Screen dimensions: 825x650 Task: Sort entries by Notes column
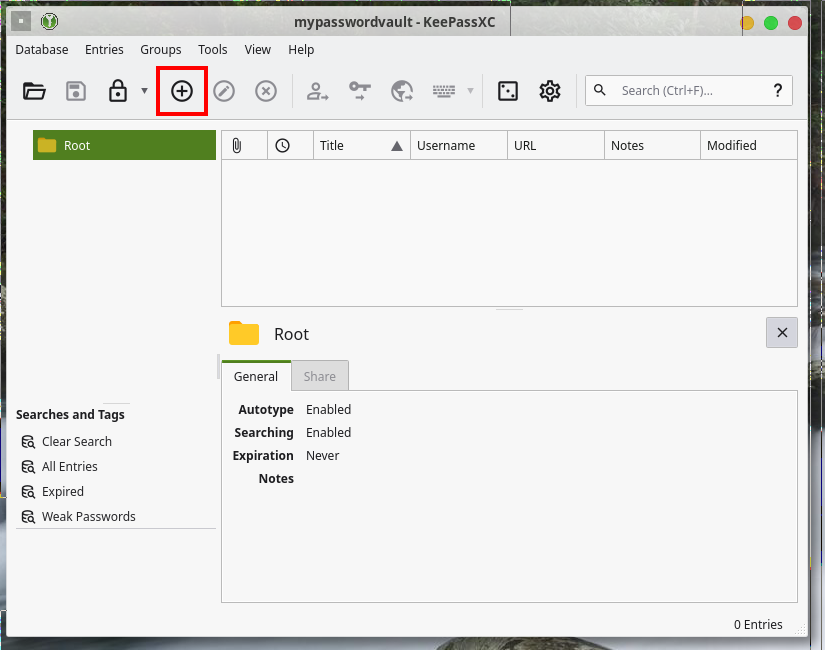click(x=652, y=145)
